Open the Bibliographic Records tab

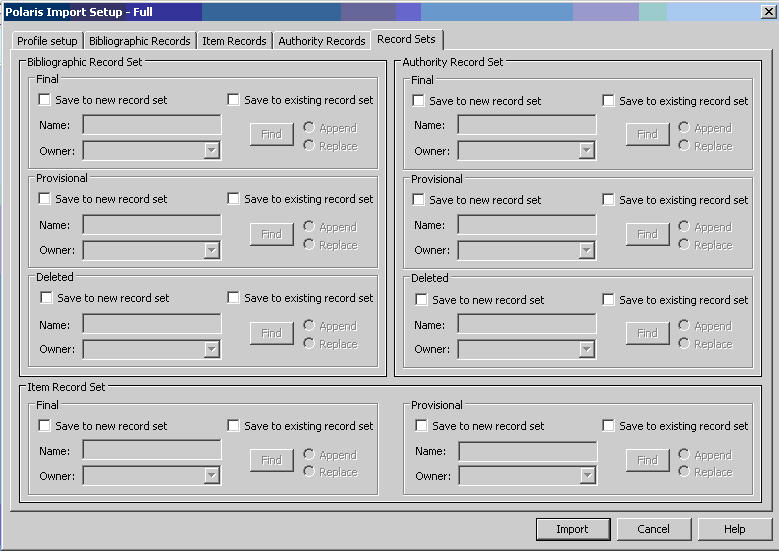140,41
